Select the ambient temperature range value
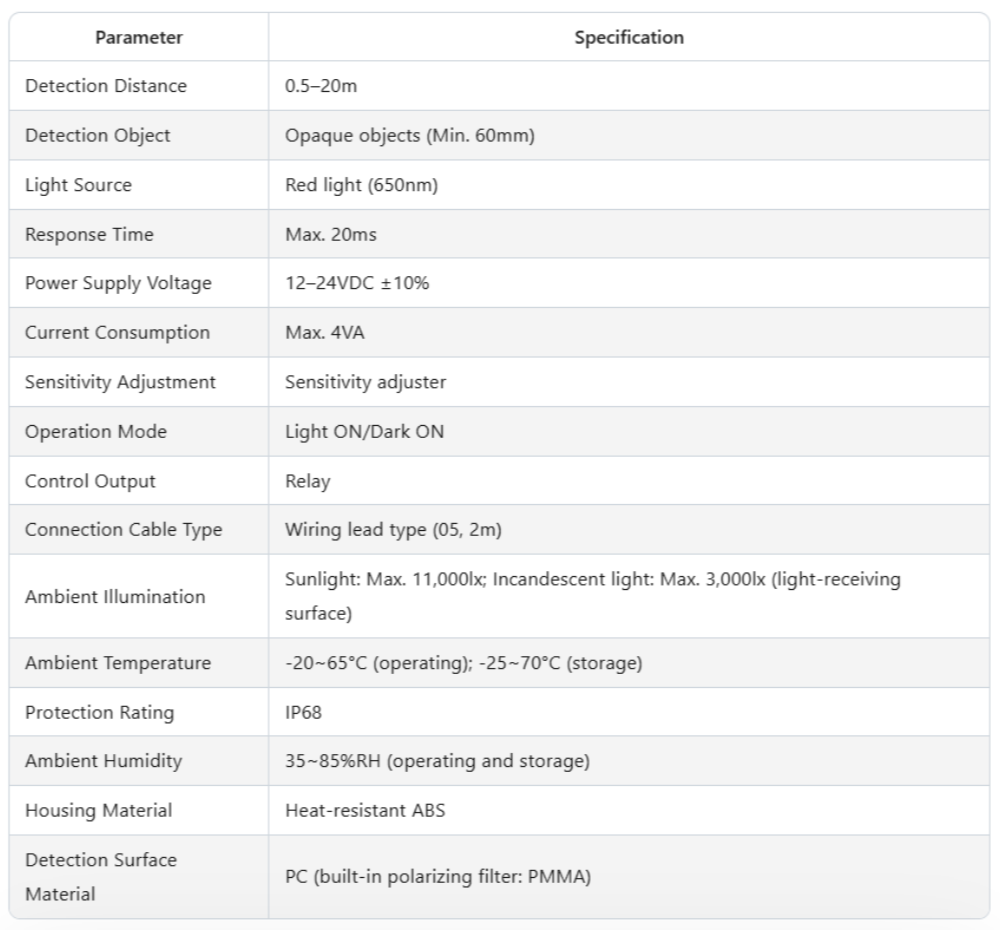Viewport: 1000px width, 930px height. click(x=463, y=663)
